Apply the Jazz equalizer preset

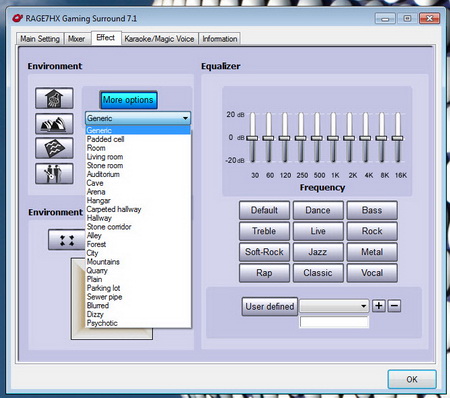(x=318, y=252)
